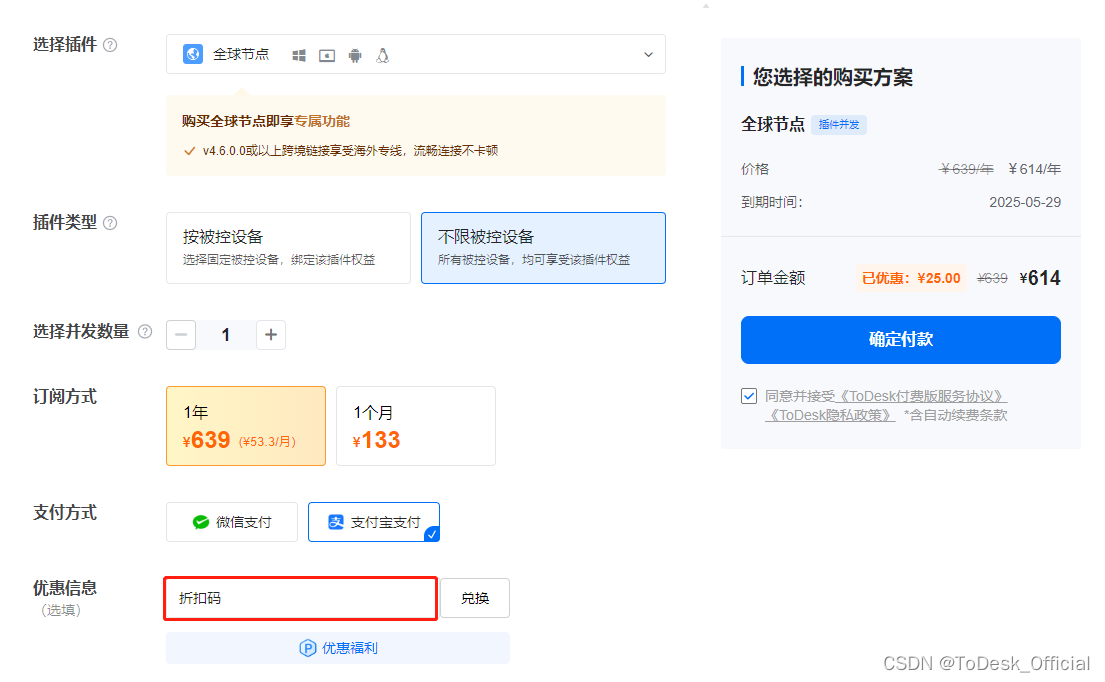Click the concurrent quantity value field
1105x682 pixels.
point(226,335)
